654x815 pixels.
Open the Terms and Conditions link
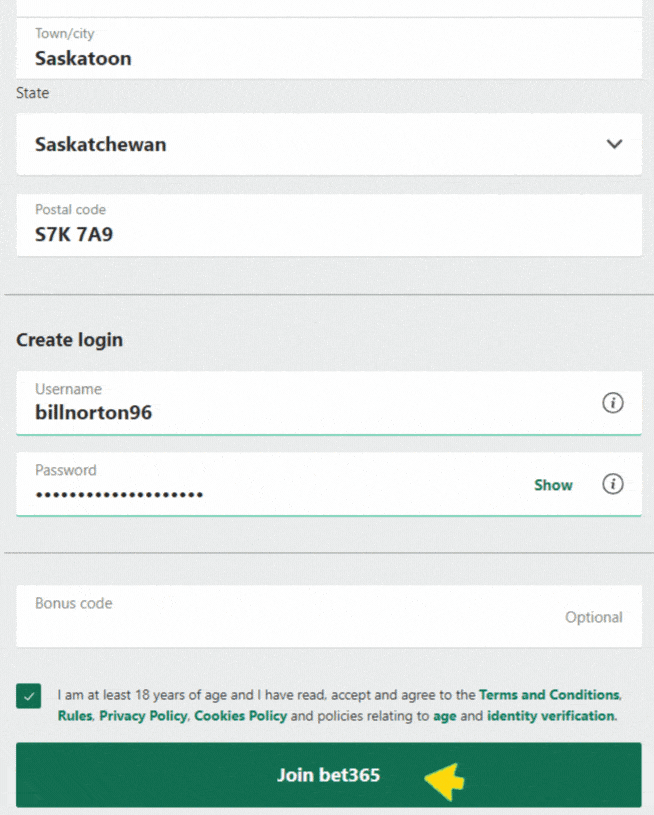549,694
